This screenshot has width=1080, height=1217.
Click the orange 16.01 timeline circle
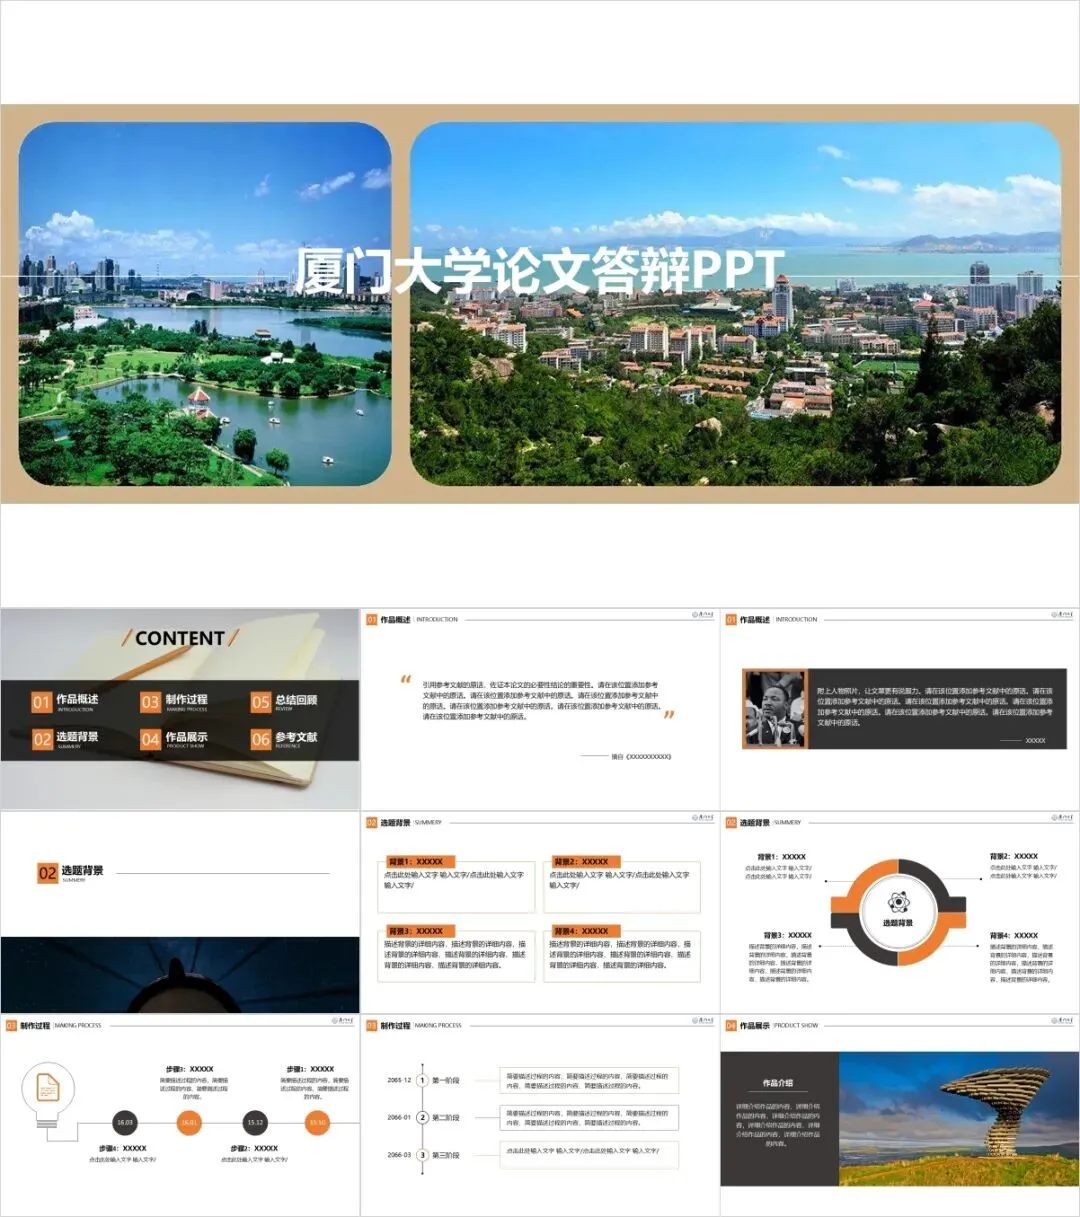pos(189,1123)
